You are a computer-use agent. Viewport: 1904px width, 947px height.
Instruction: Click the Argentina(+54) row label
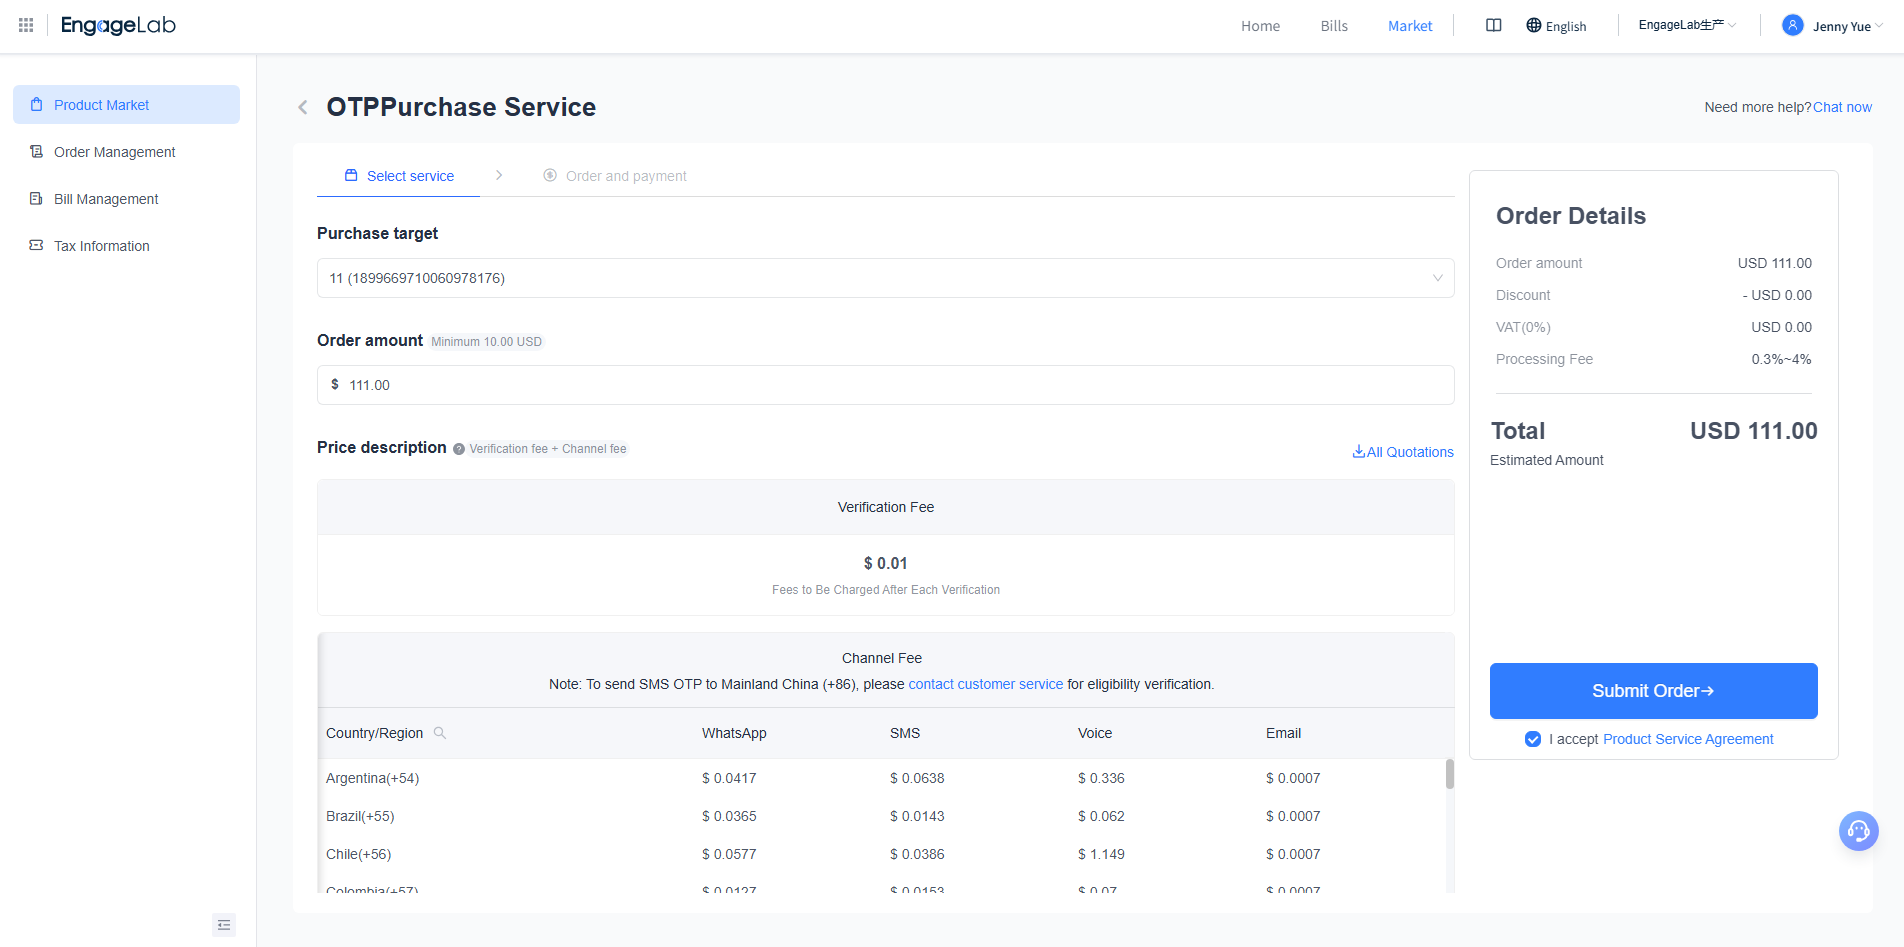[x=372, y=778]
